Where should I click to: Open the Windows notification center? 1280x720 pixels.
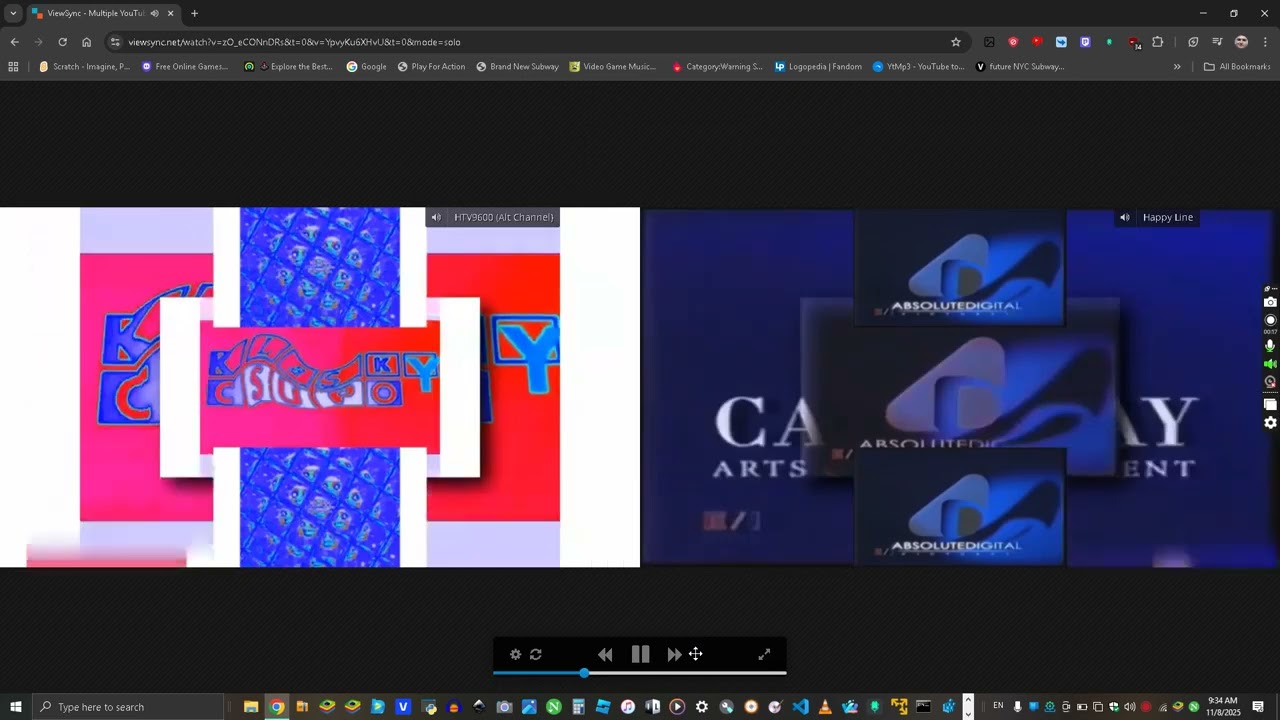pos(1258,707)
